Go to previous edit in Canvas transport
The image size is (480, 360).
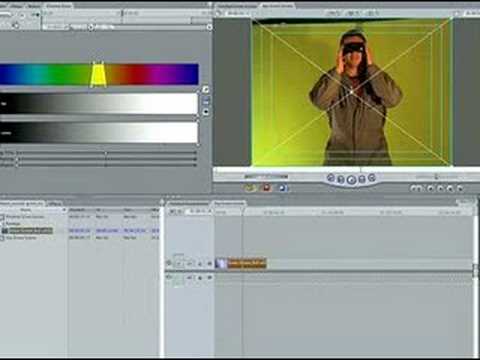(330, 178)
